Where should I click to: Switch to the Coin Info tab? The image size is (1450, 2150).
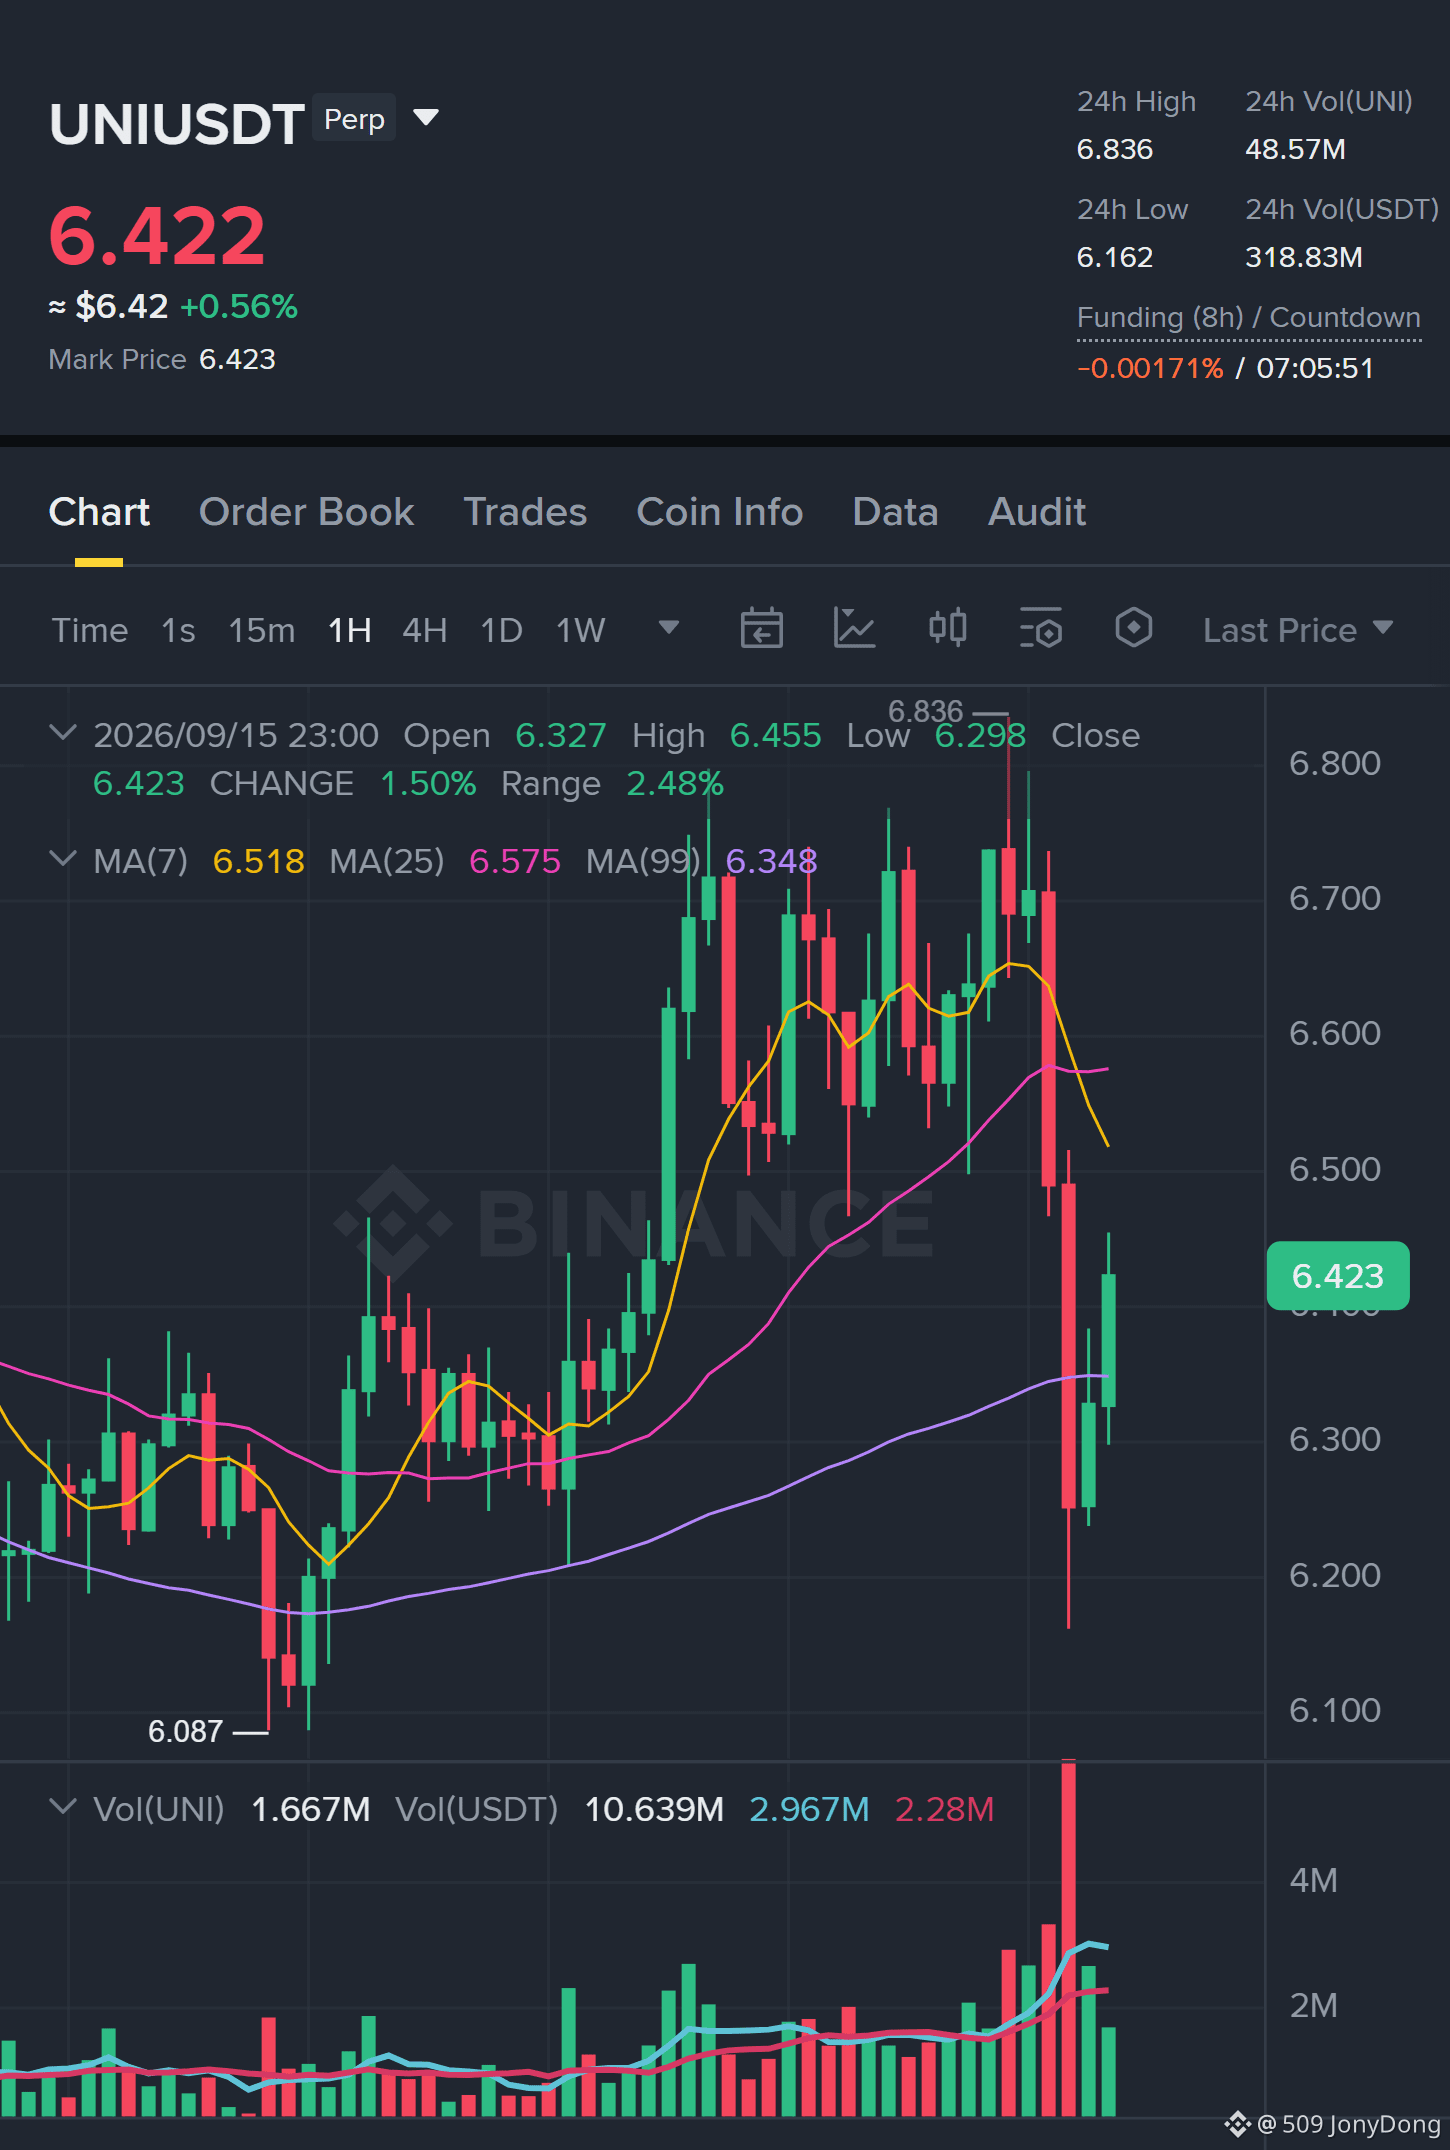[719, 512]
